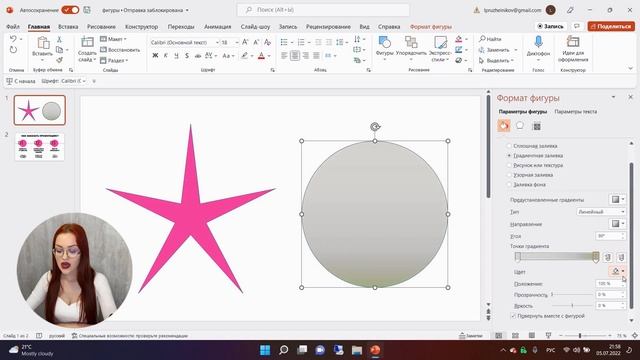640x360 pixels.
Task: Switch to Shape Format (Формат фигуры) tab
Action: click(431, 27)
